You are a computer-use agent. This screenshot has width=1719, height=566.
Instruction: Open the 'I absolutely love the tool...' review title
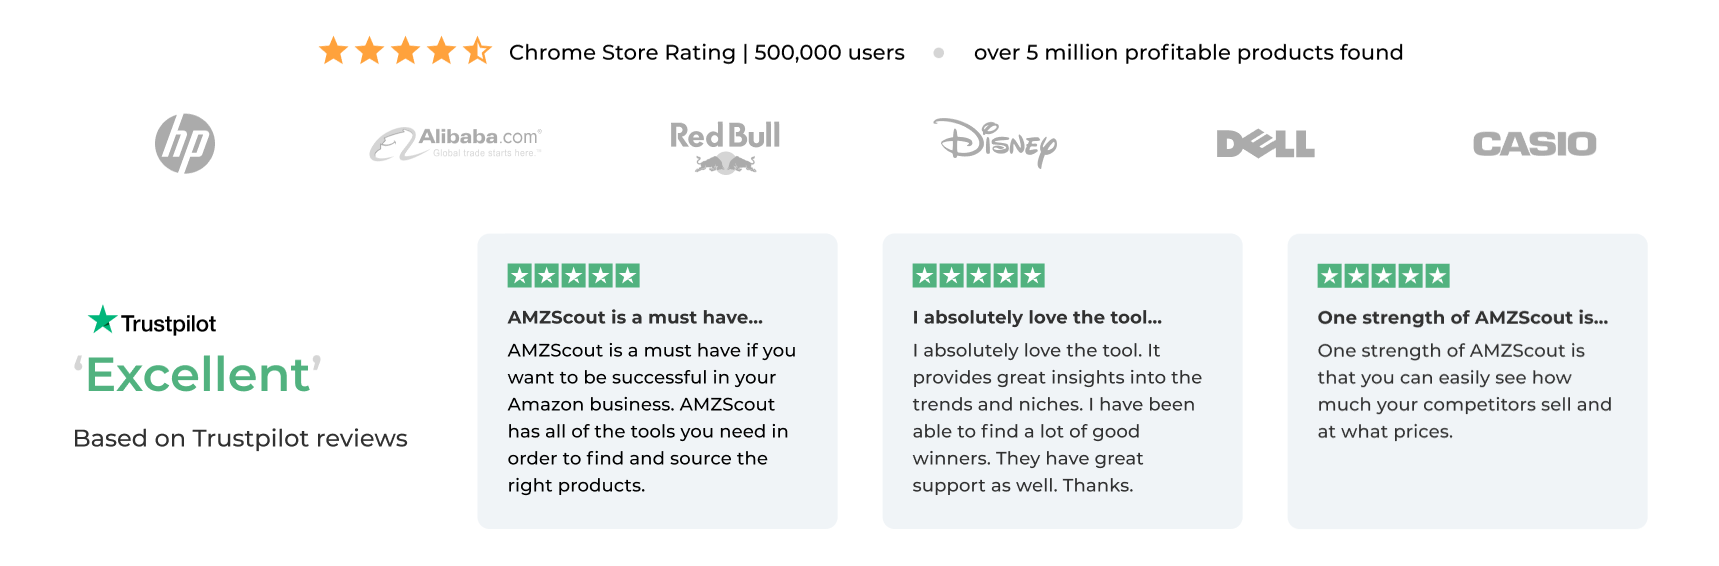[x=1037, y=317]
